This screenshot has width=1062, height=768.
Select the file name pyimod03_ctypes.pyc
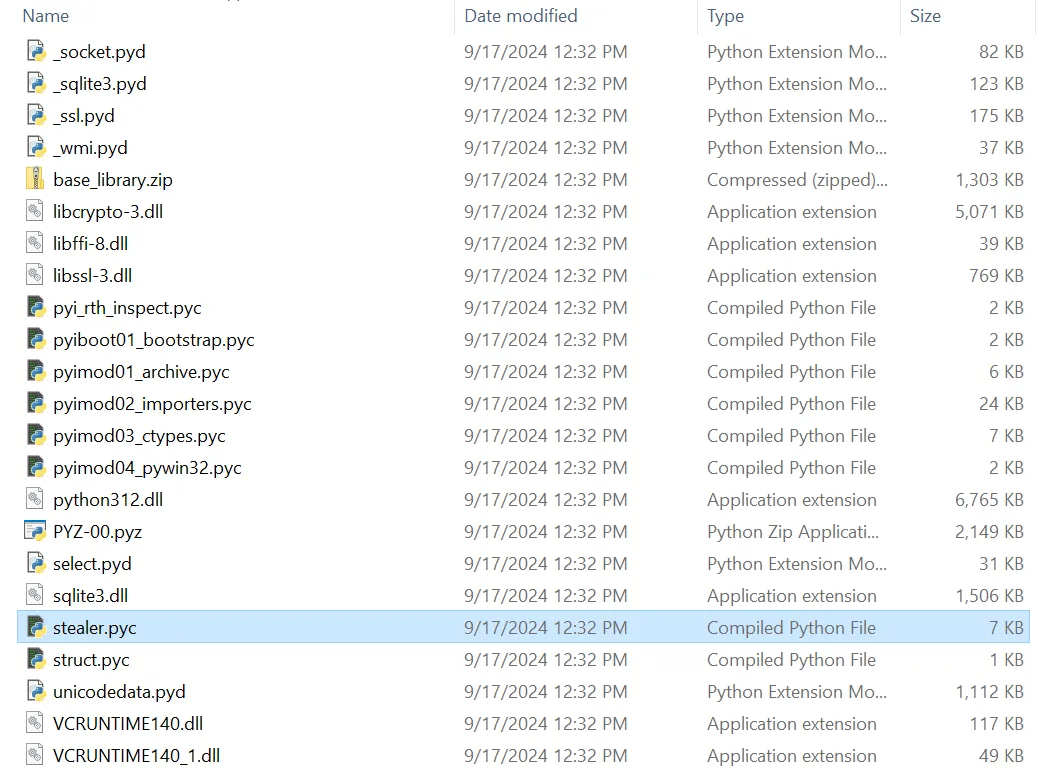139,435
